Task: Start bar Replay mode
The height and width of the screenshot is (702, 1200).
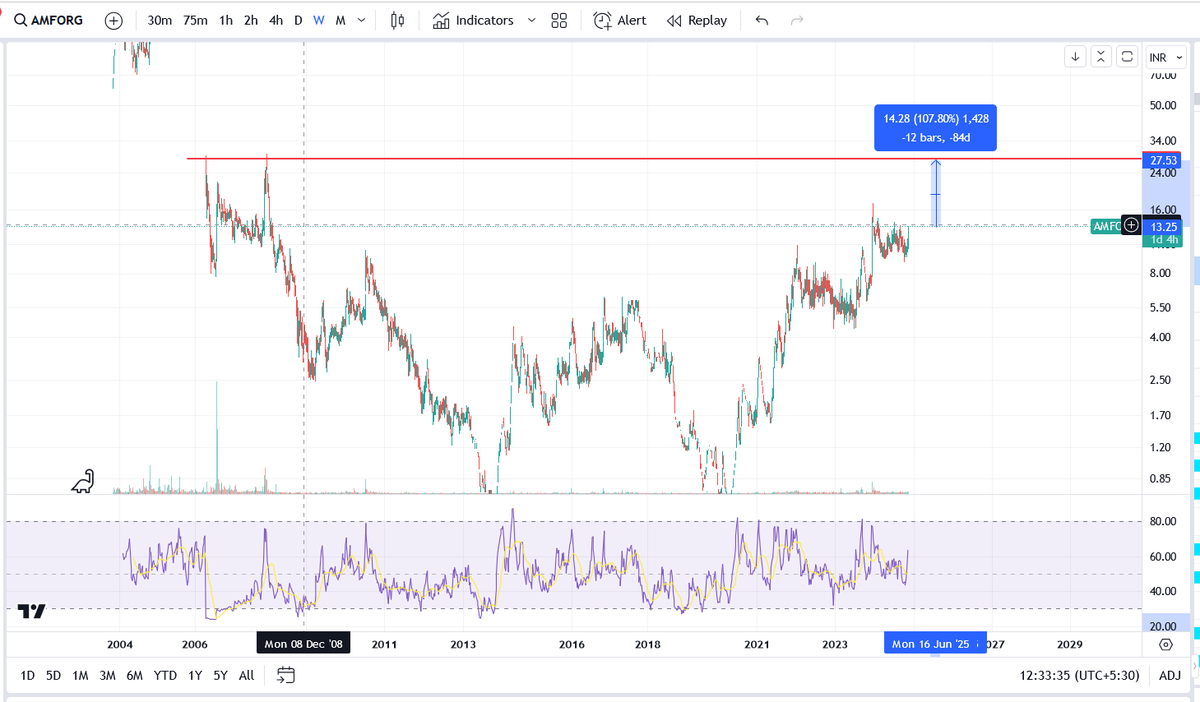Action: [697, 20]
